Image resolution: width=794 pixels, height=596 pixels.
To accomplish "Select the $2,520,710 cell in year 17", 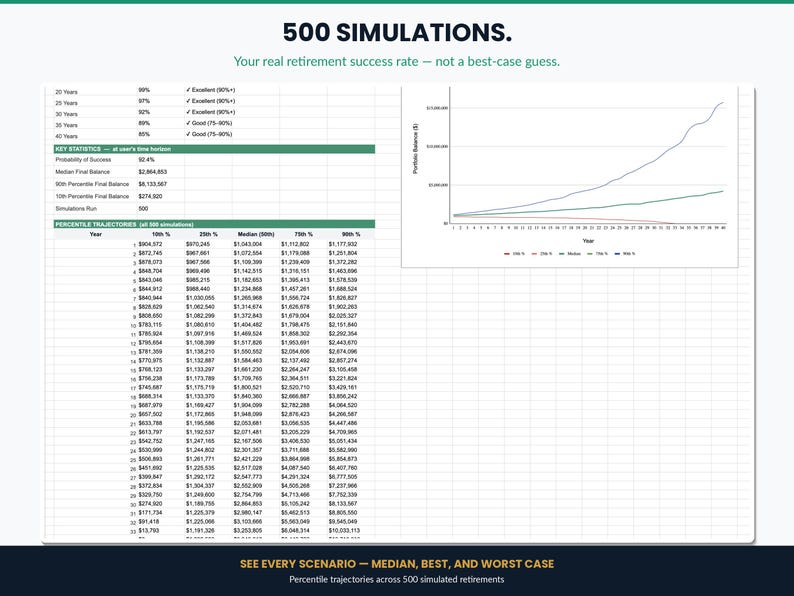I will 295,387.
